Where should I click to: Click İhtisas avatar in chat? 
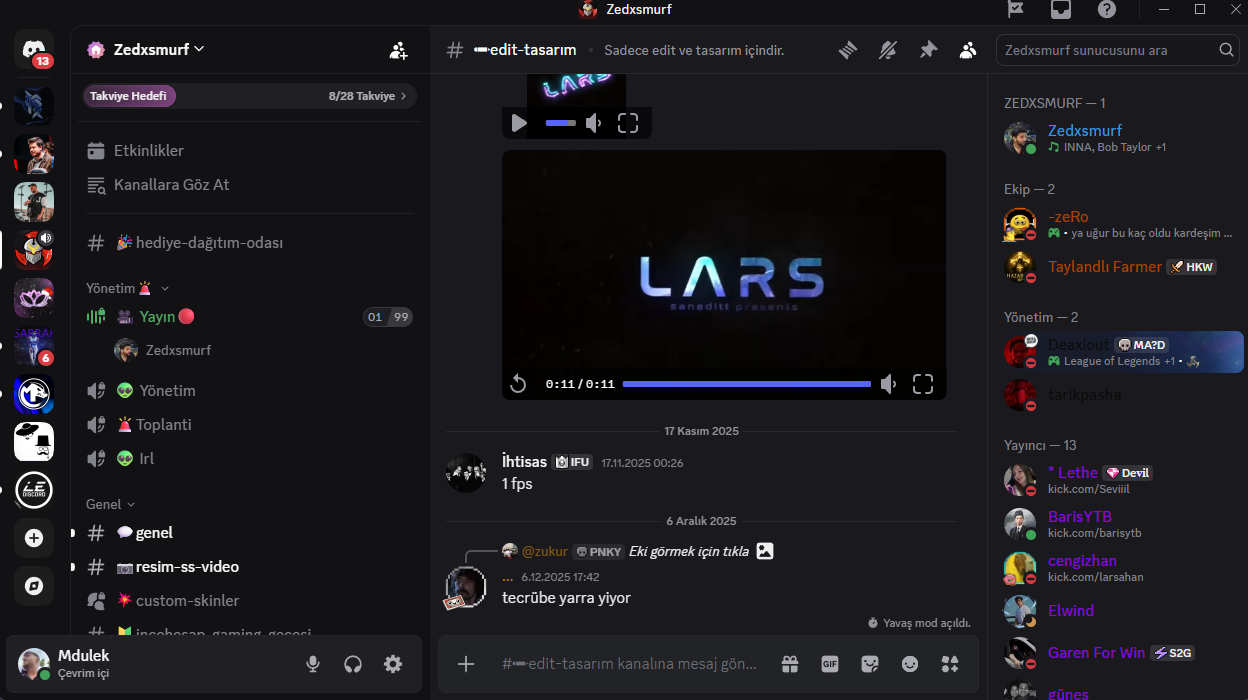point(466,473)
